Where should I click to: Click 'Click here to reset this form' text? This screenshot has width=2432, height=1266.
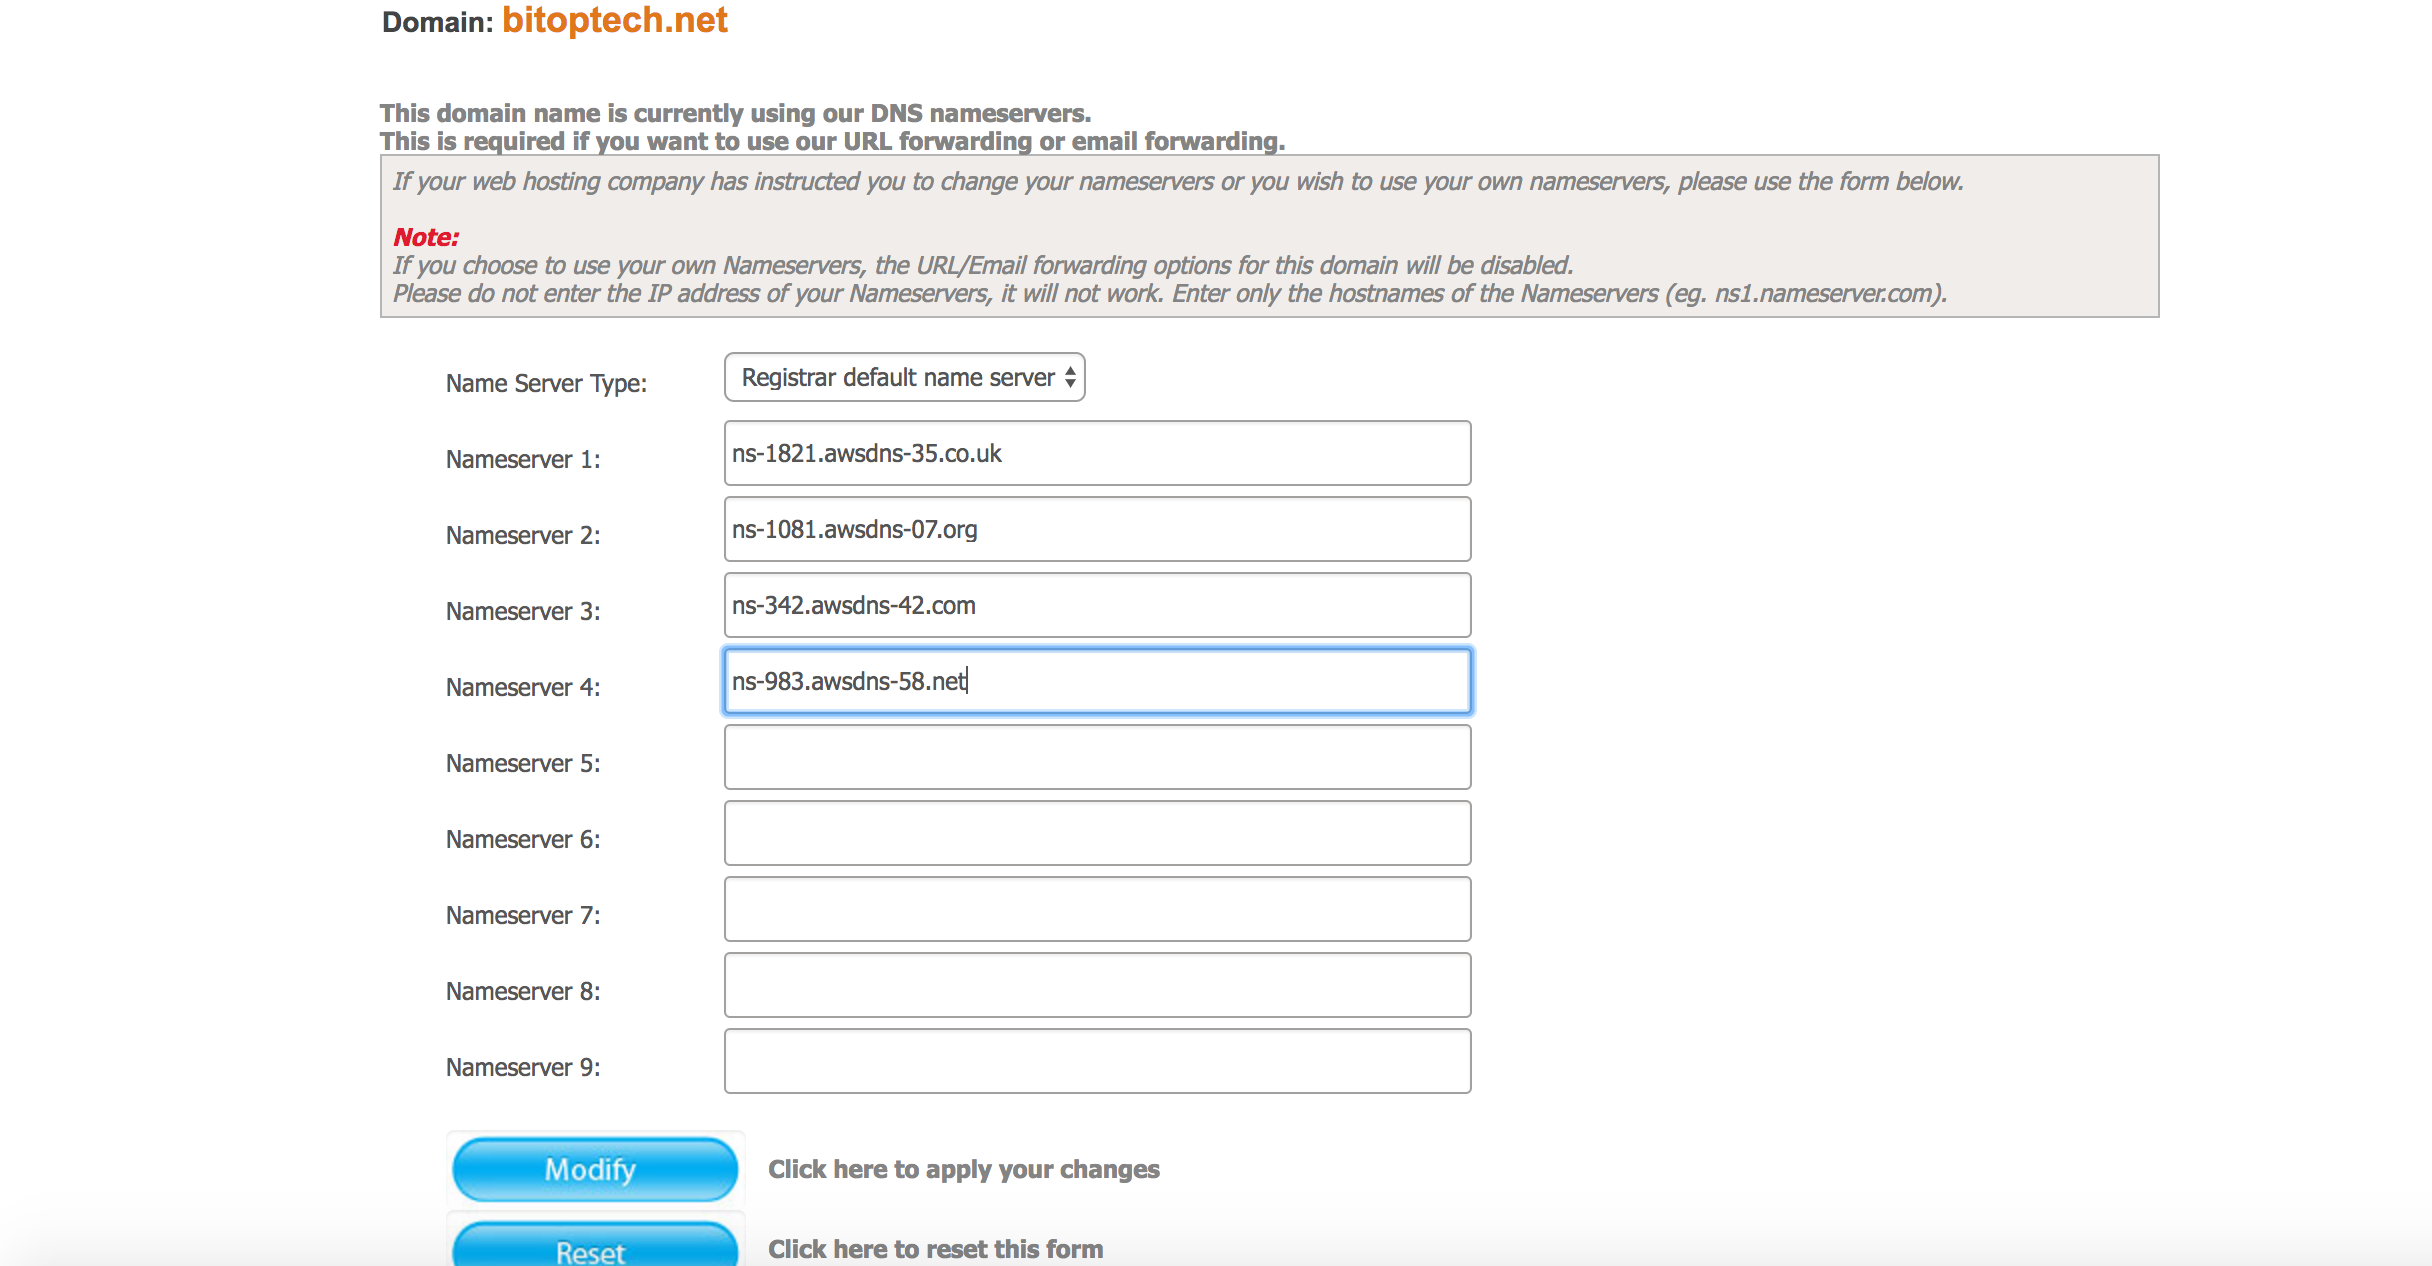(x=935, y=1249)
